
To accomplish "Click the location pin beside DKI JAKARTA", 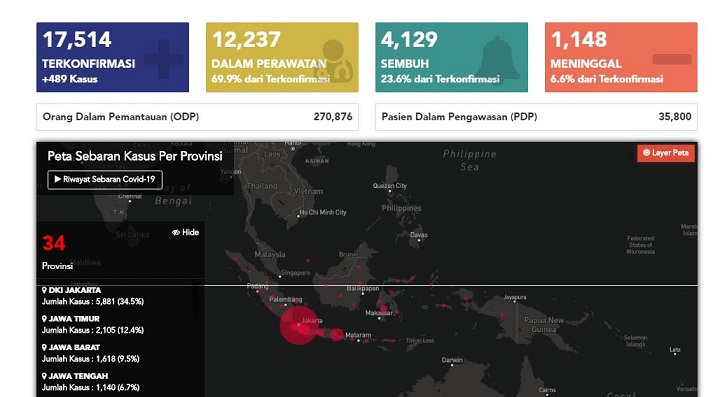I will pos(45,290).
